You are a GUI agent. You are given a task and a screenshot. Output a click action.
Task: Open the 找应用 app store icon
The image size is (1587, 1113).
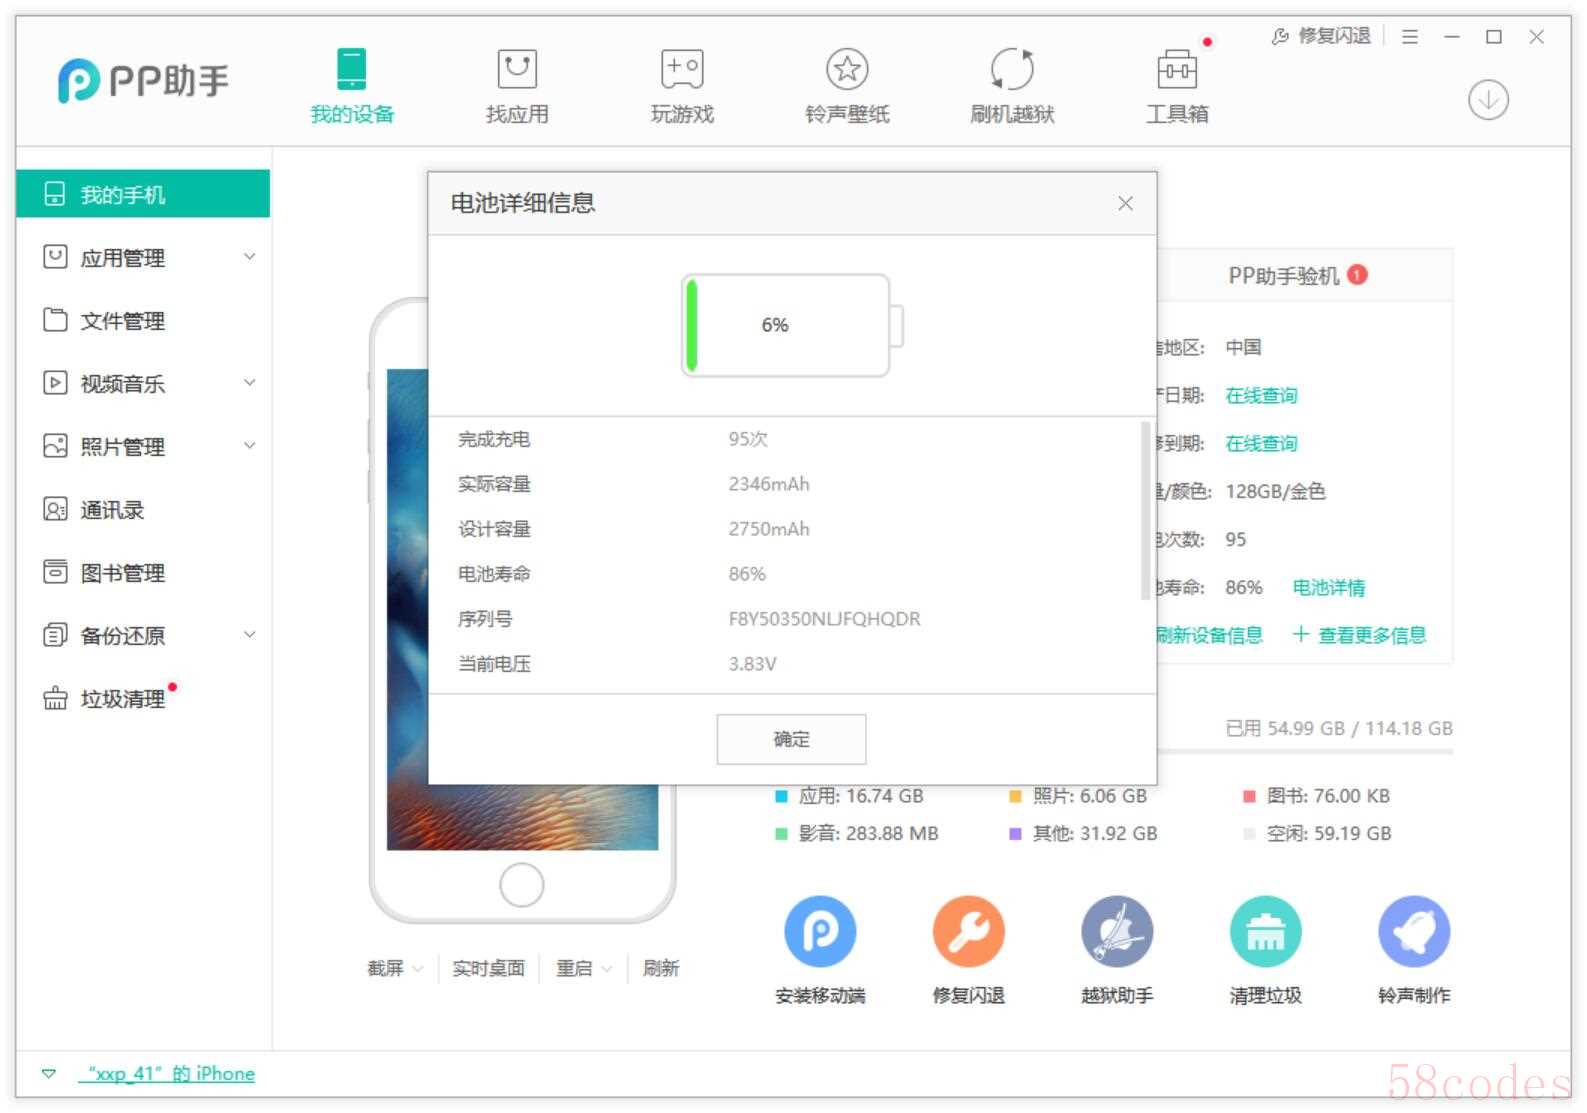(x=517, y=69)
